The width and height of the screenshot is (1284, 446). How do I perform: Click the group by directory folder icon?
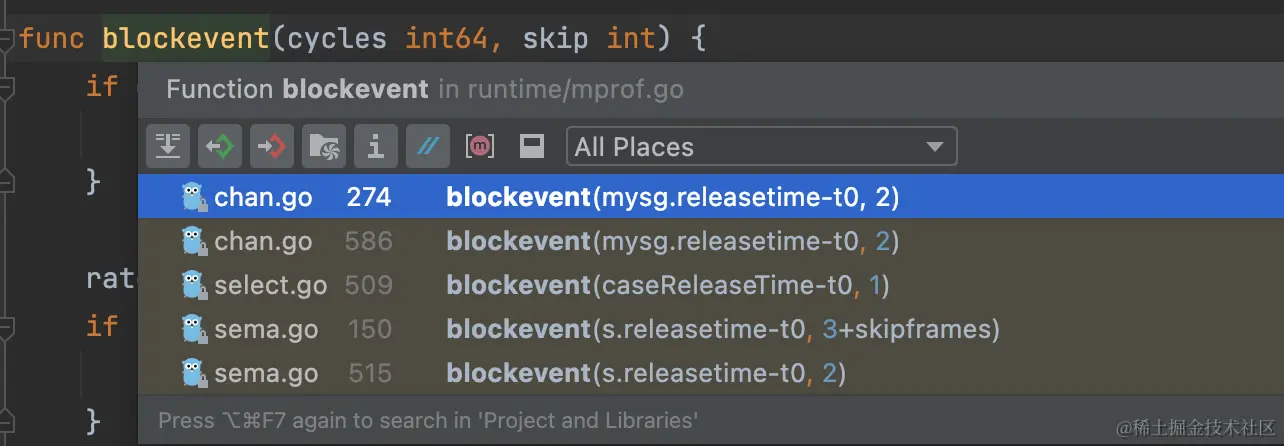(324, 147)
